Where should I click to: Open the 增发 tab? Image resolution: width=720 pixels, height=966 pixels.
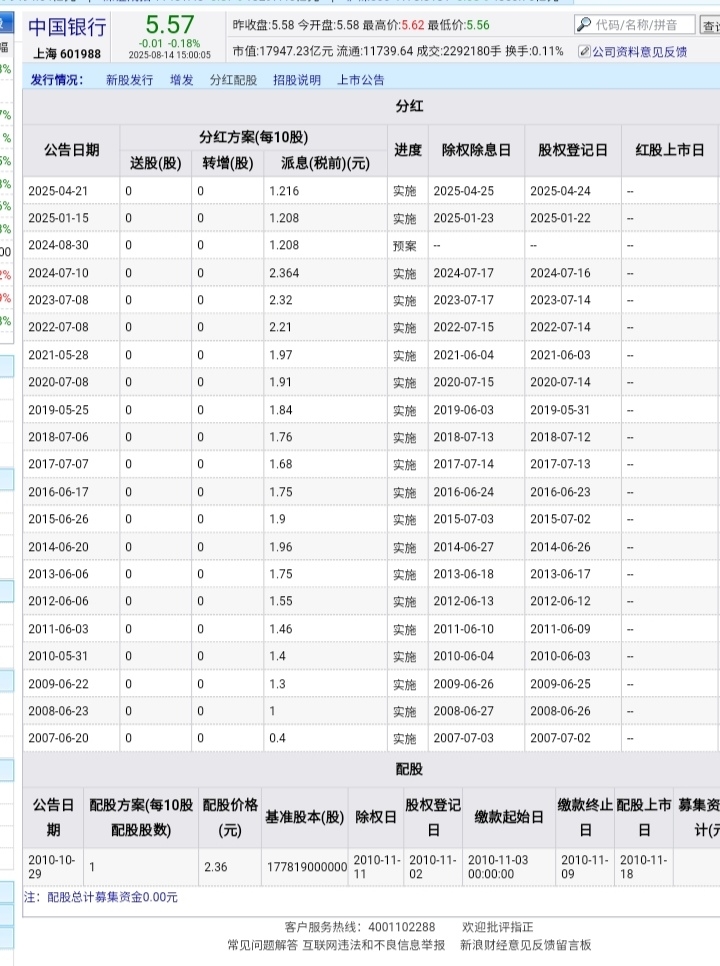click(182, 79)
